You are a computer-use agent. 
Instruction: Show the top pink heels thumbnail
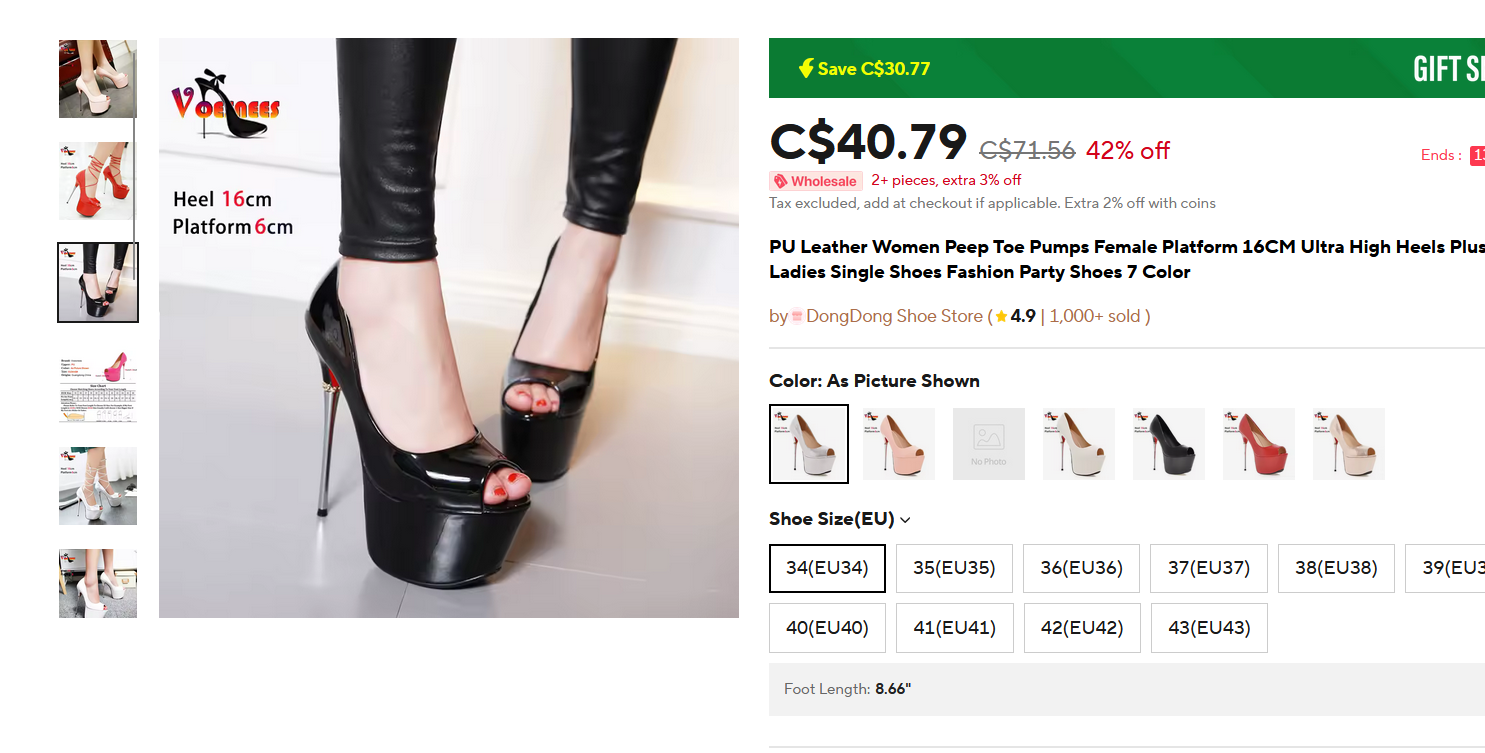pyautogui.click(x=98, y=79)
